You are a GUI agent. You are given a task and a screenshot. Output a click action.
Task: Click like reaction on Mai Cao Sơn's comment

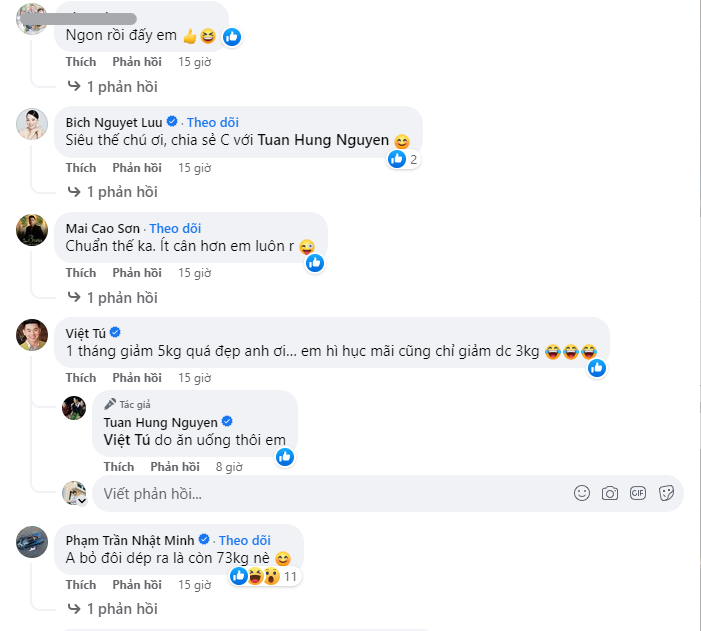pos(315,263)
